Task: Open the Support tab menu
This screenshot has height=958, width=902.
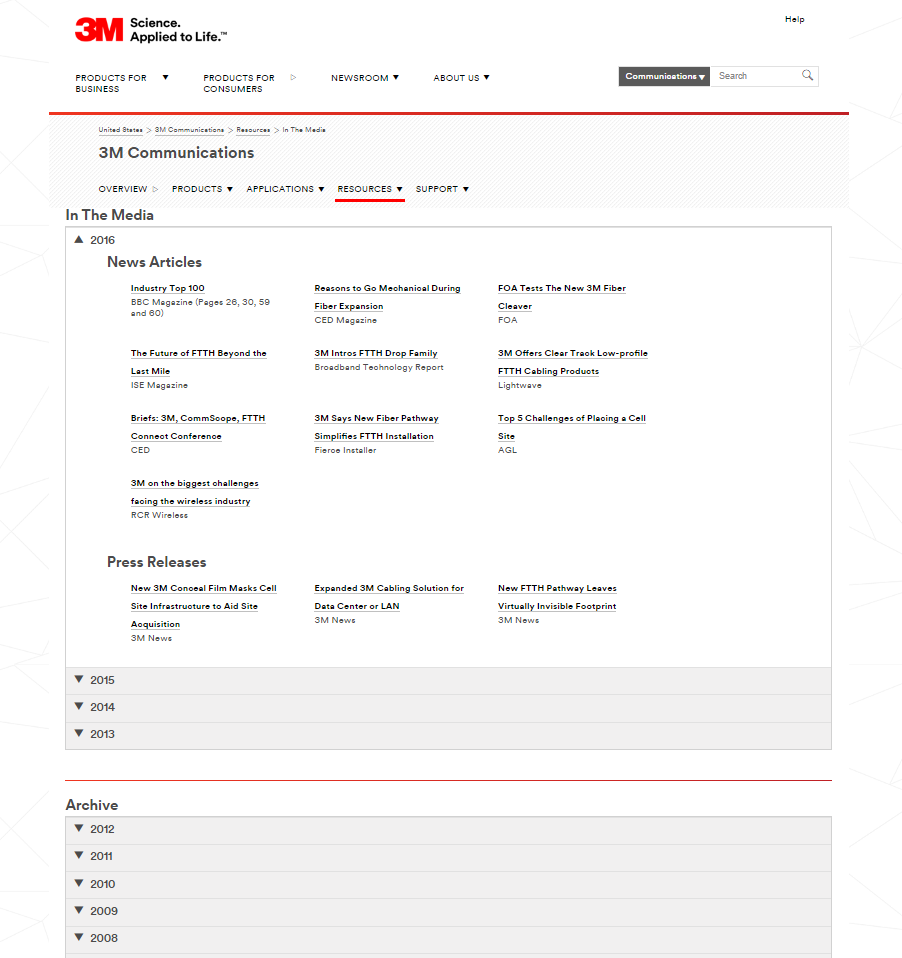Action: pos(441,188)
